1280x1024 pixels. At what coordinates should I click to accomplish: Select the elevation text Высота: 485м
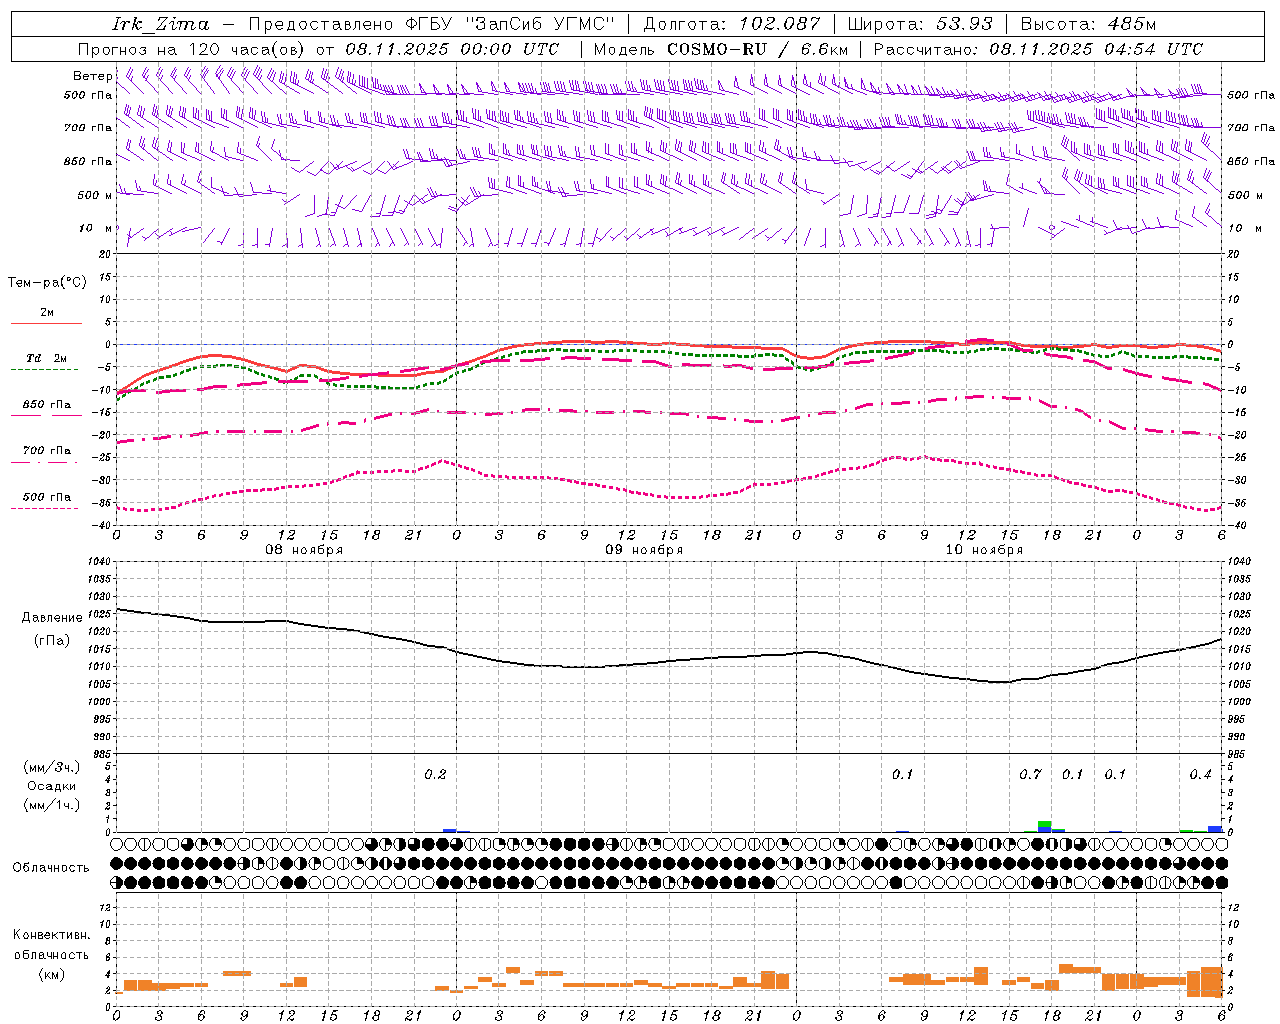pos(1088,24)
